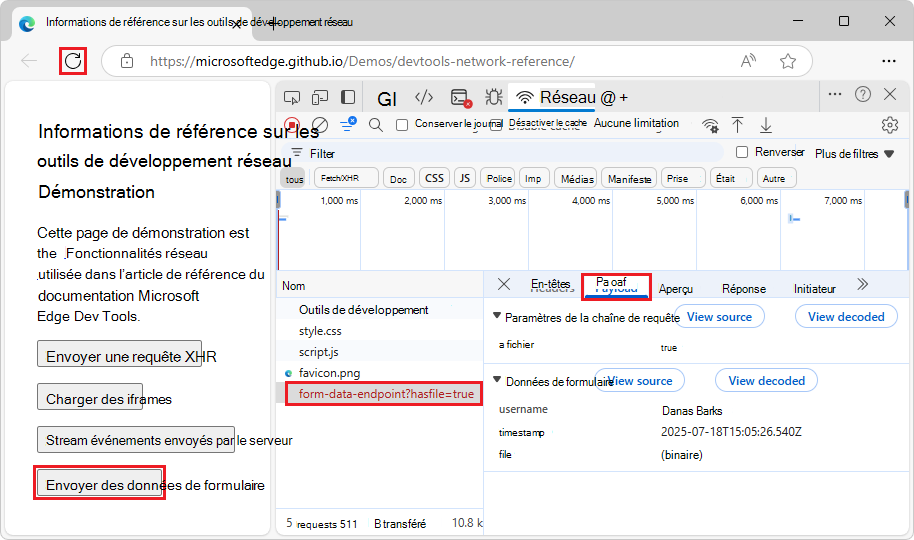The height and width of the screenshot is (540, 914).
Task: Close the DevTools panel
Action: click(890, 94)
